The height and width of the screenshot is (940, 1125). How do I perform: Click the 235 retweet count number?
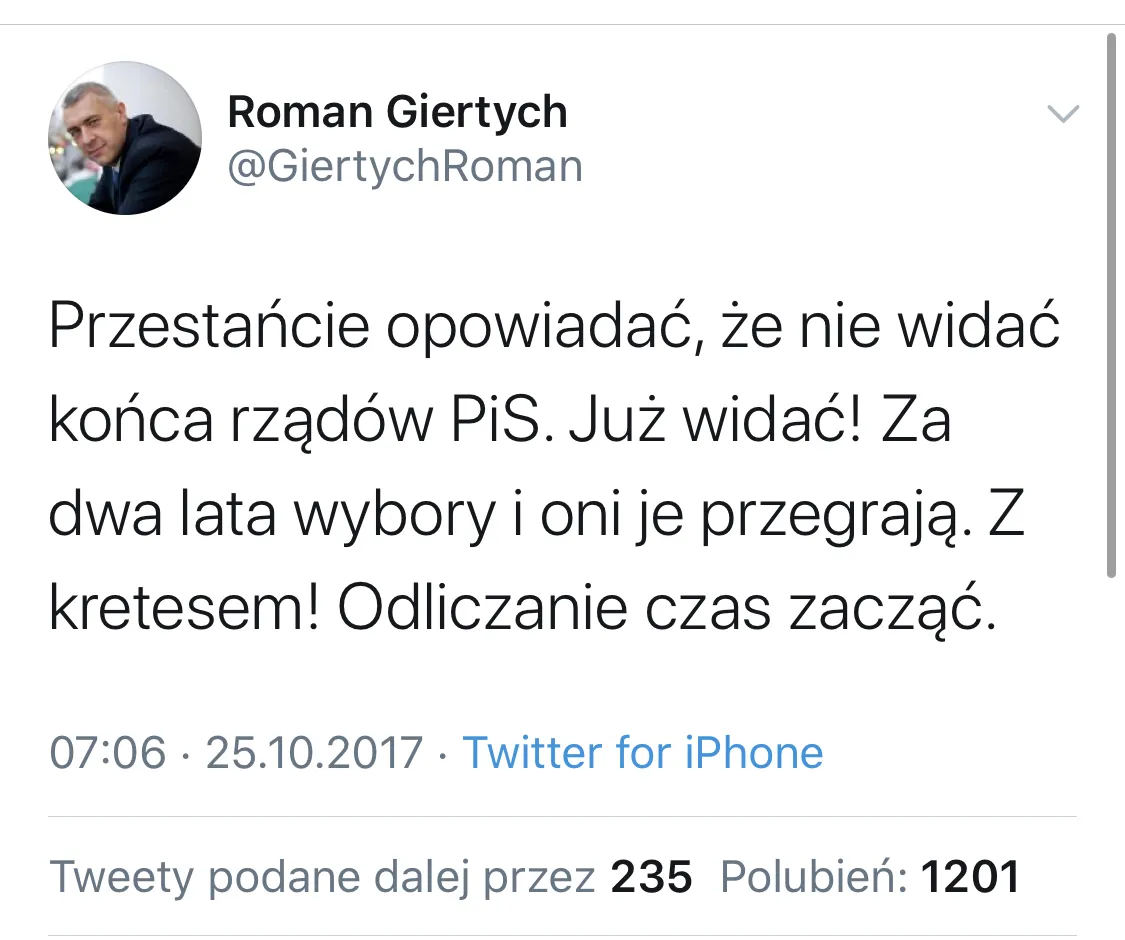(651, 877)
